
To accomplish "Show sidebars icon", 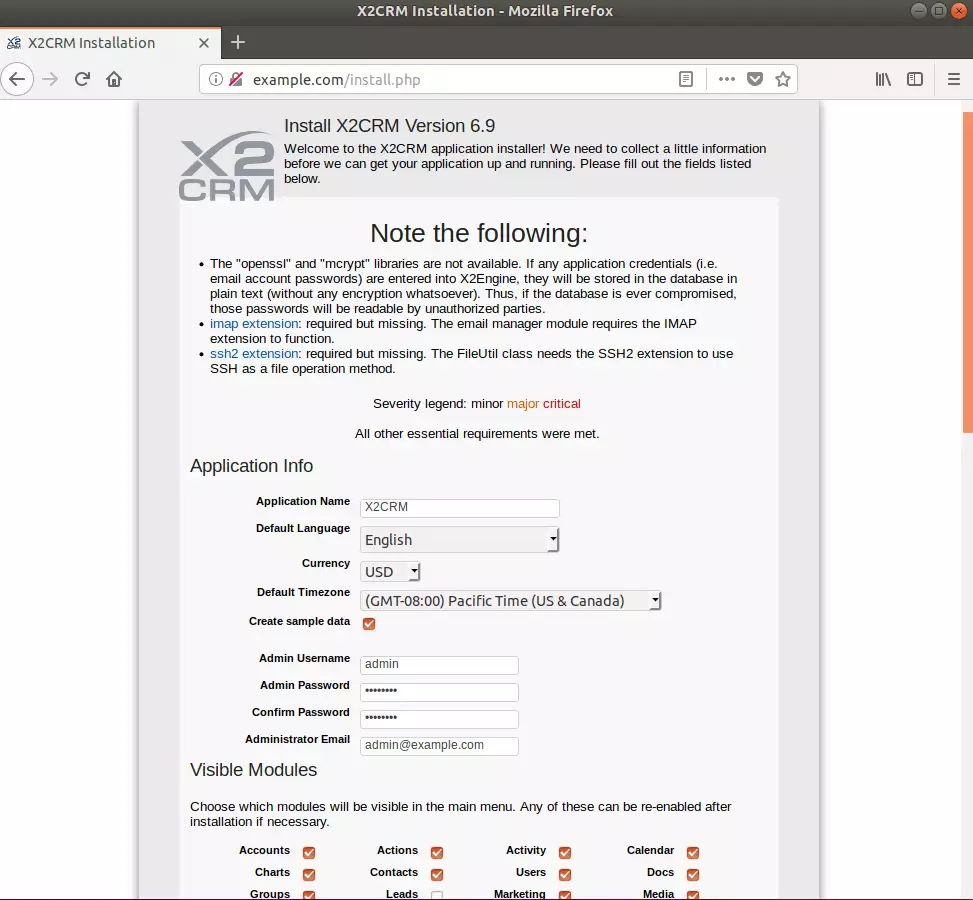I will pyautogui.click(x=915, y=79).
